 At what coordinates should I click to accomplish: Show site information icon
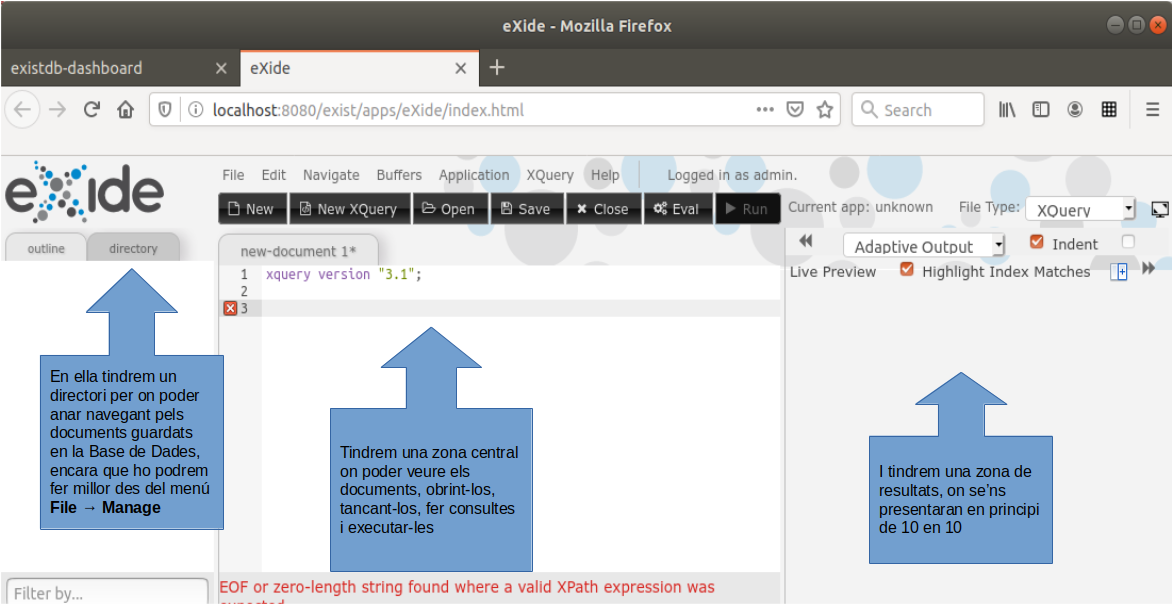196,111
